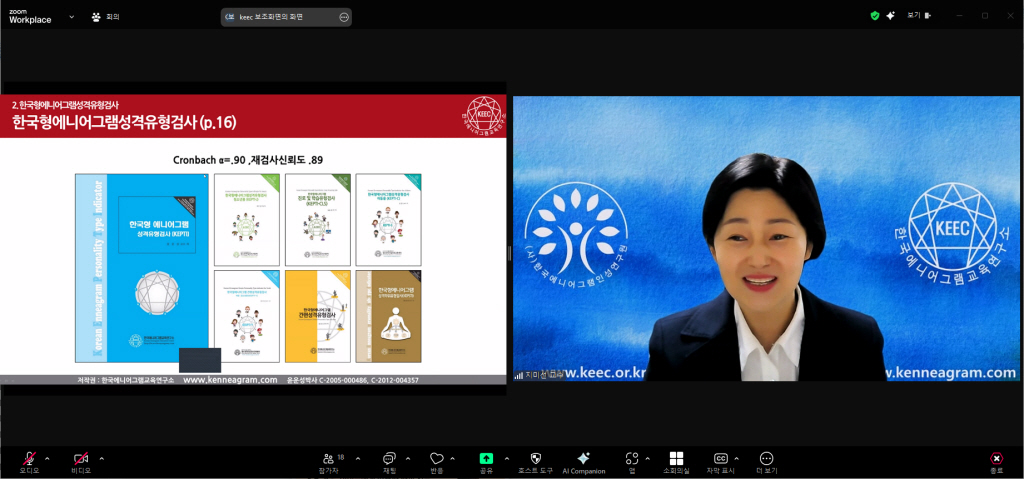
Task: Open the chat panel
Action: coord(389,461)
